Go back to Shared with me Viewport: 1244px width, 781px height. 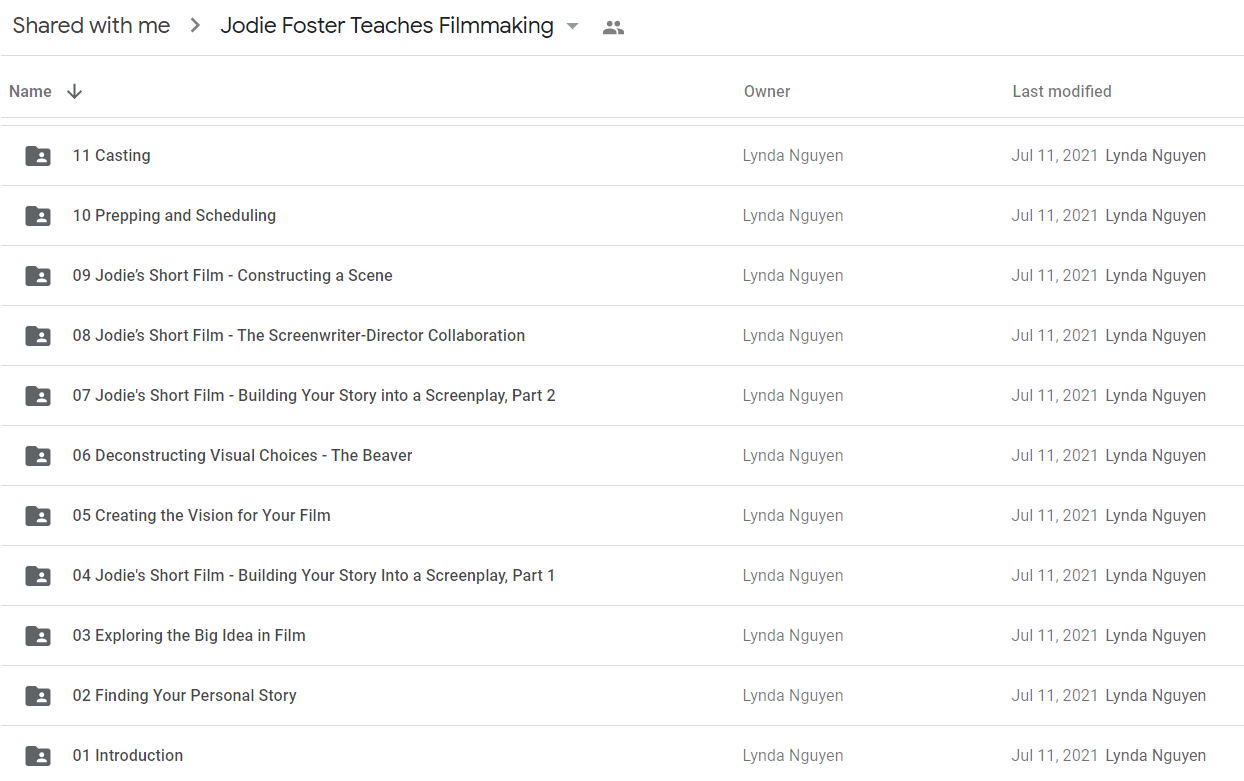[x=91, y=26]
